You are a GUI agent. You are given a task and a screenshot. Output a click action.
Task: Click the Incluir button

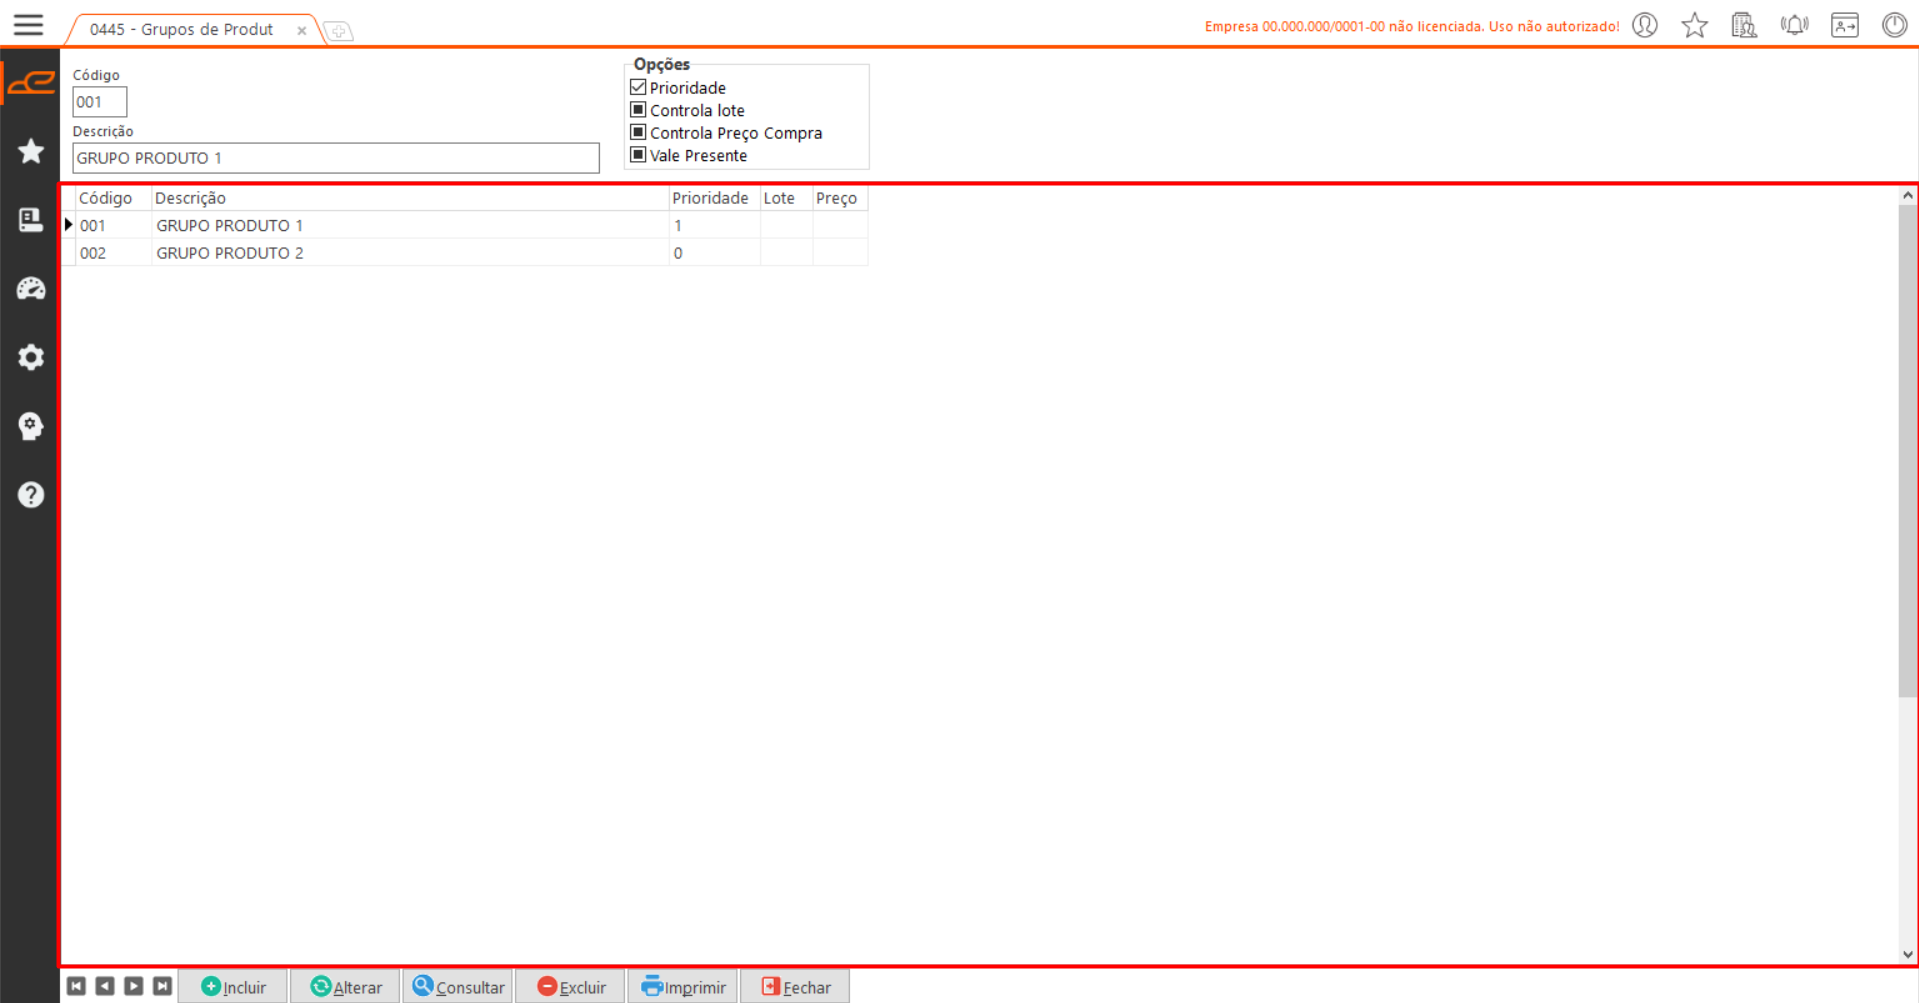click(x=234, y=987)
